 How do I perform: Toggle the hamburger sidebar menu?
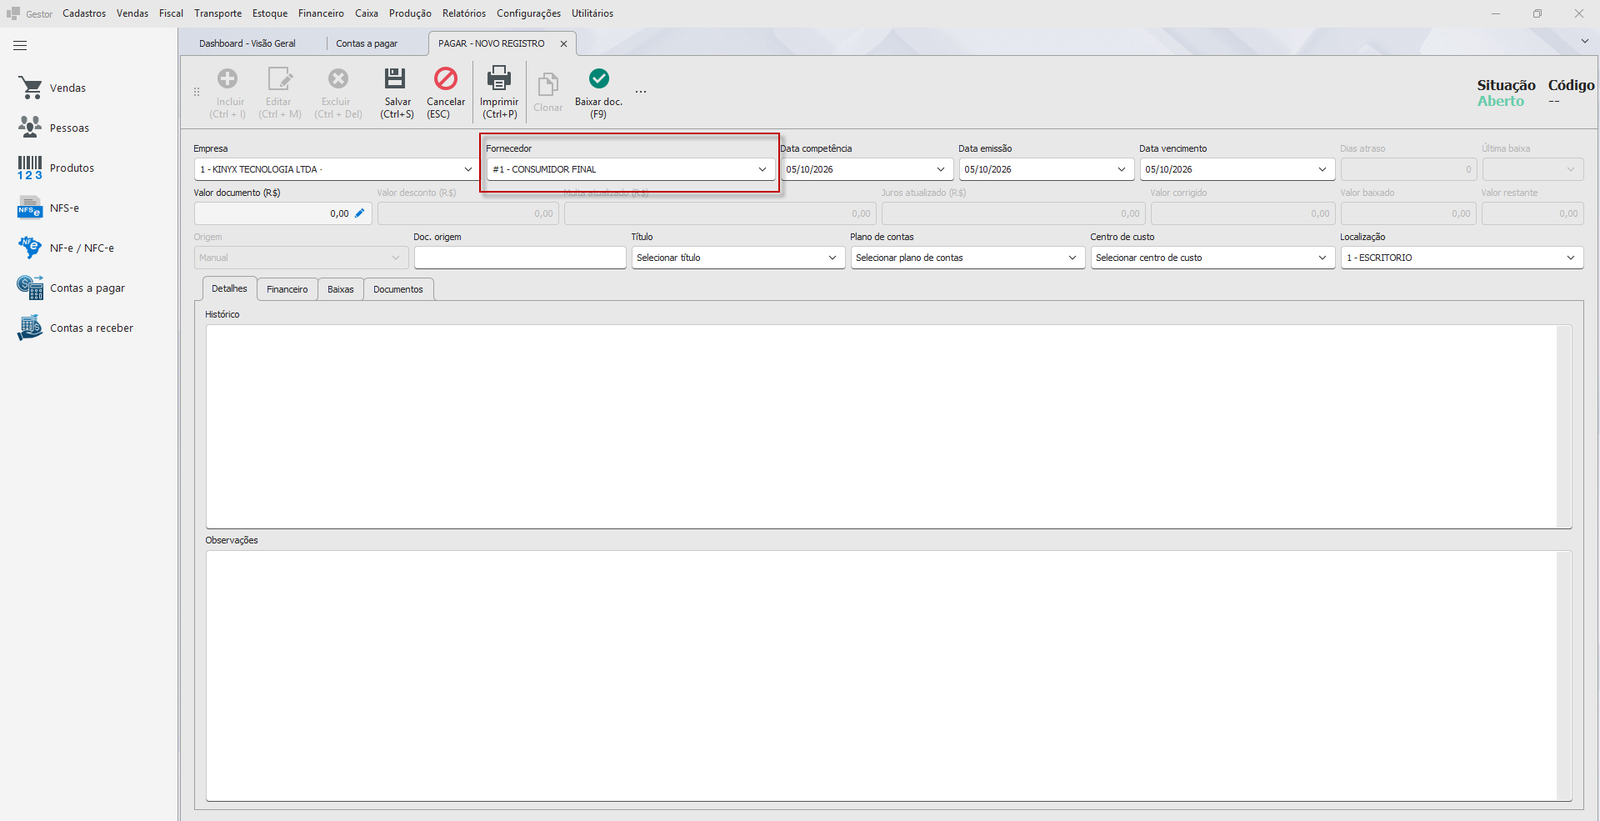[x=20, y=46]
